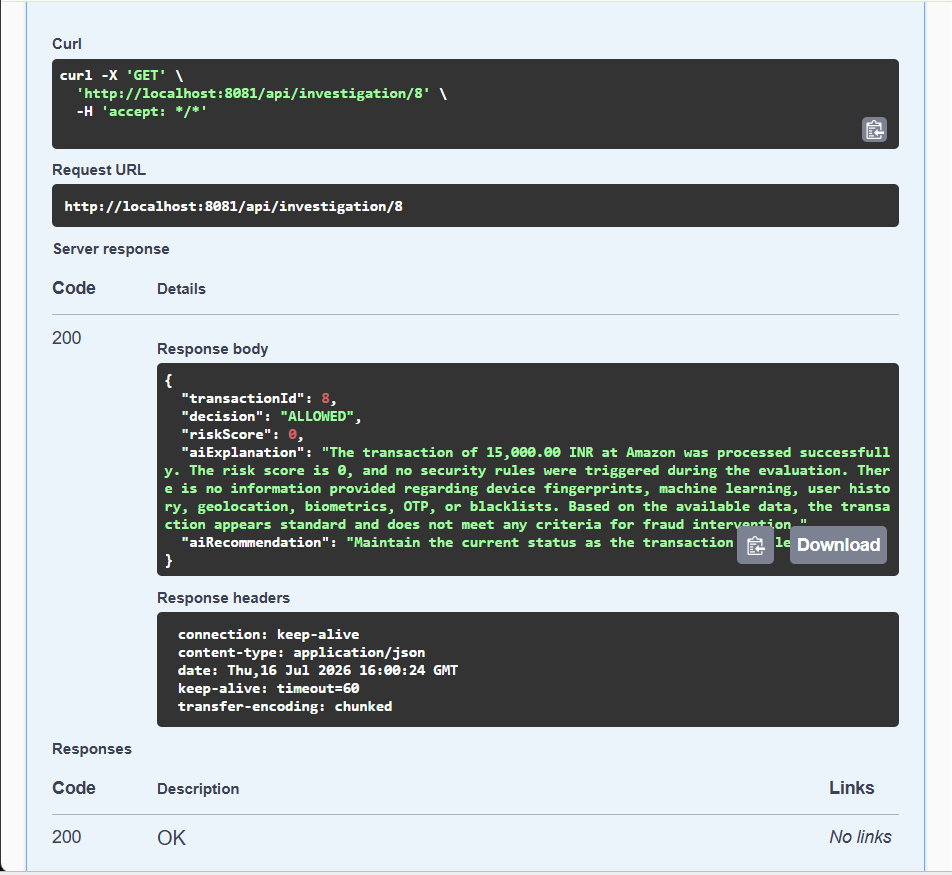Click the Server response heading
Viewport: 952px width, 875px height.
tap(111, 249)
